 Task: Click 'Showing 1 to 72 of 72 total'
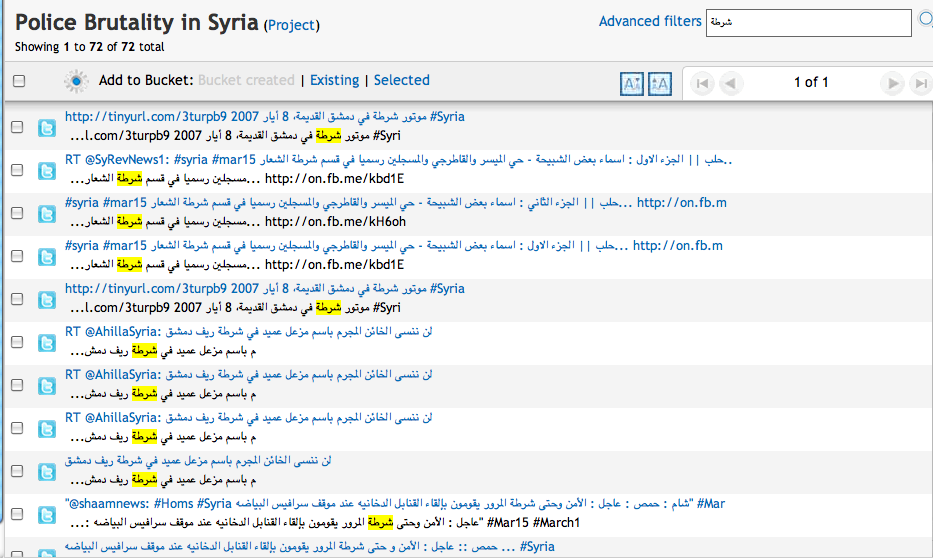89,46
